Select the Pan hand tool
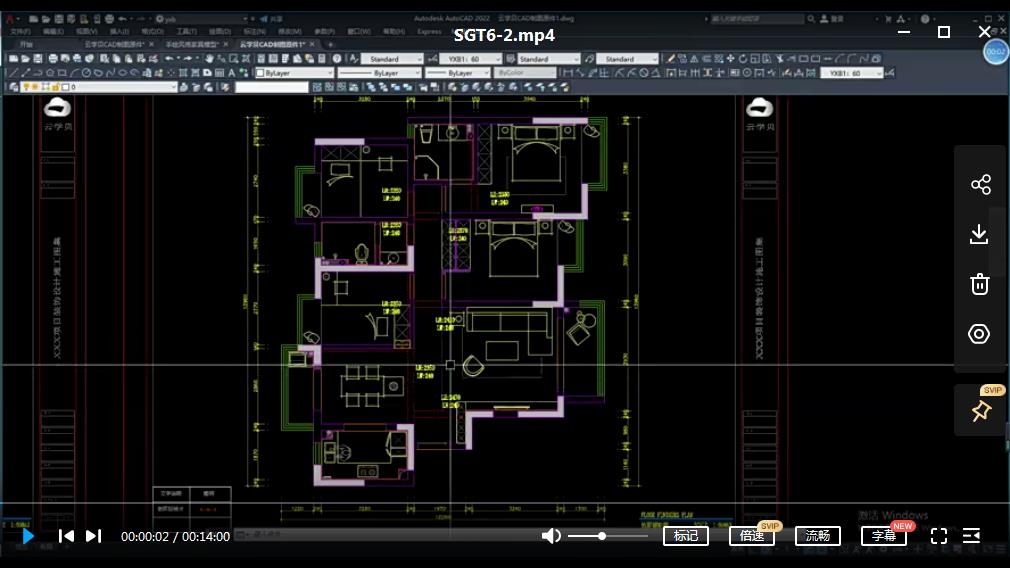 (x=209, y=59)
